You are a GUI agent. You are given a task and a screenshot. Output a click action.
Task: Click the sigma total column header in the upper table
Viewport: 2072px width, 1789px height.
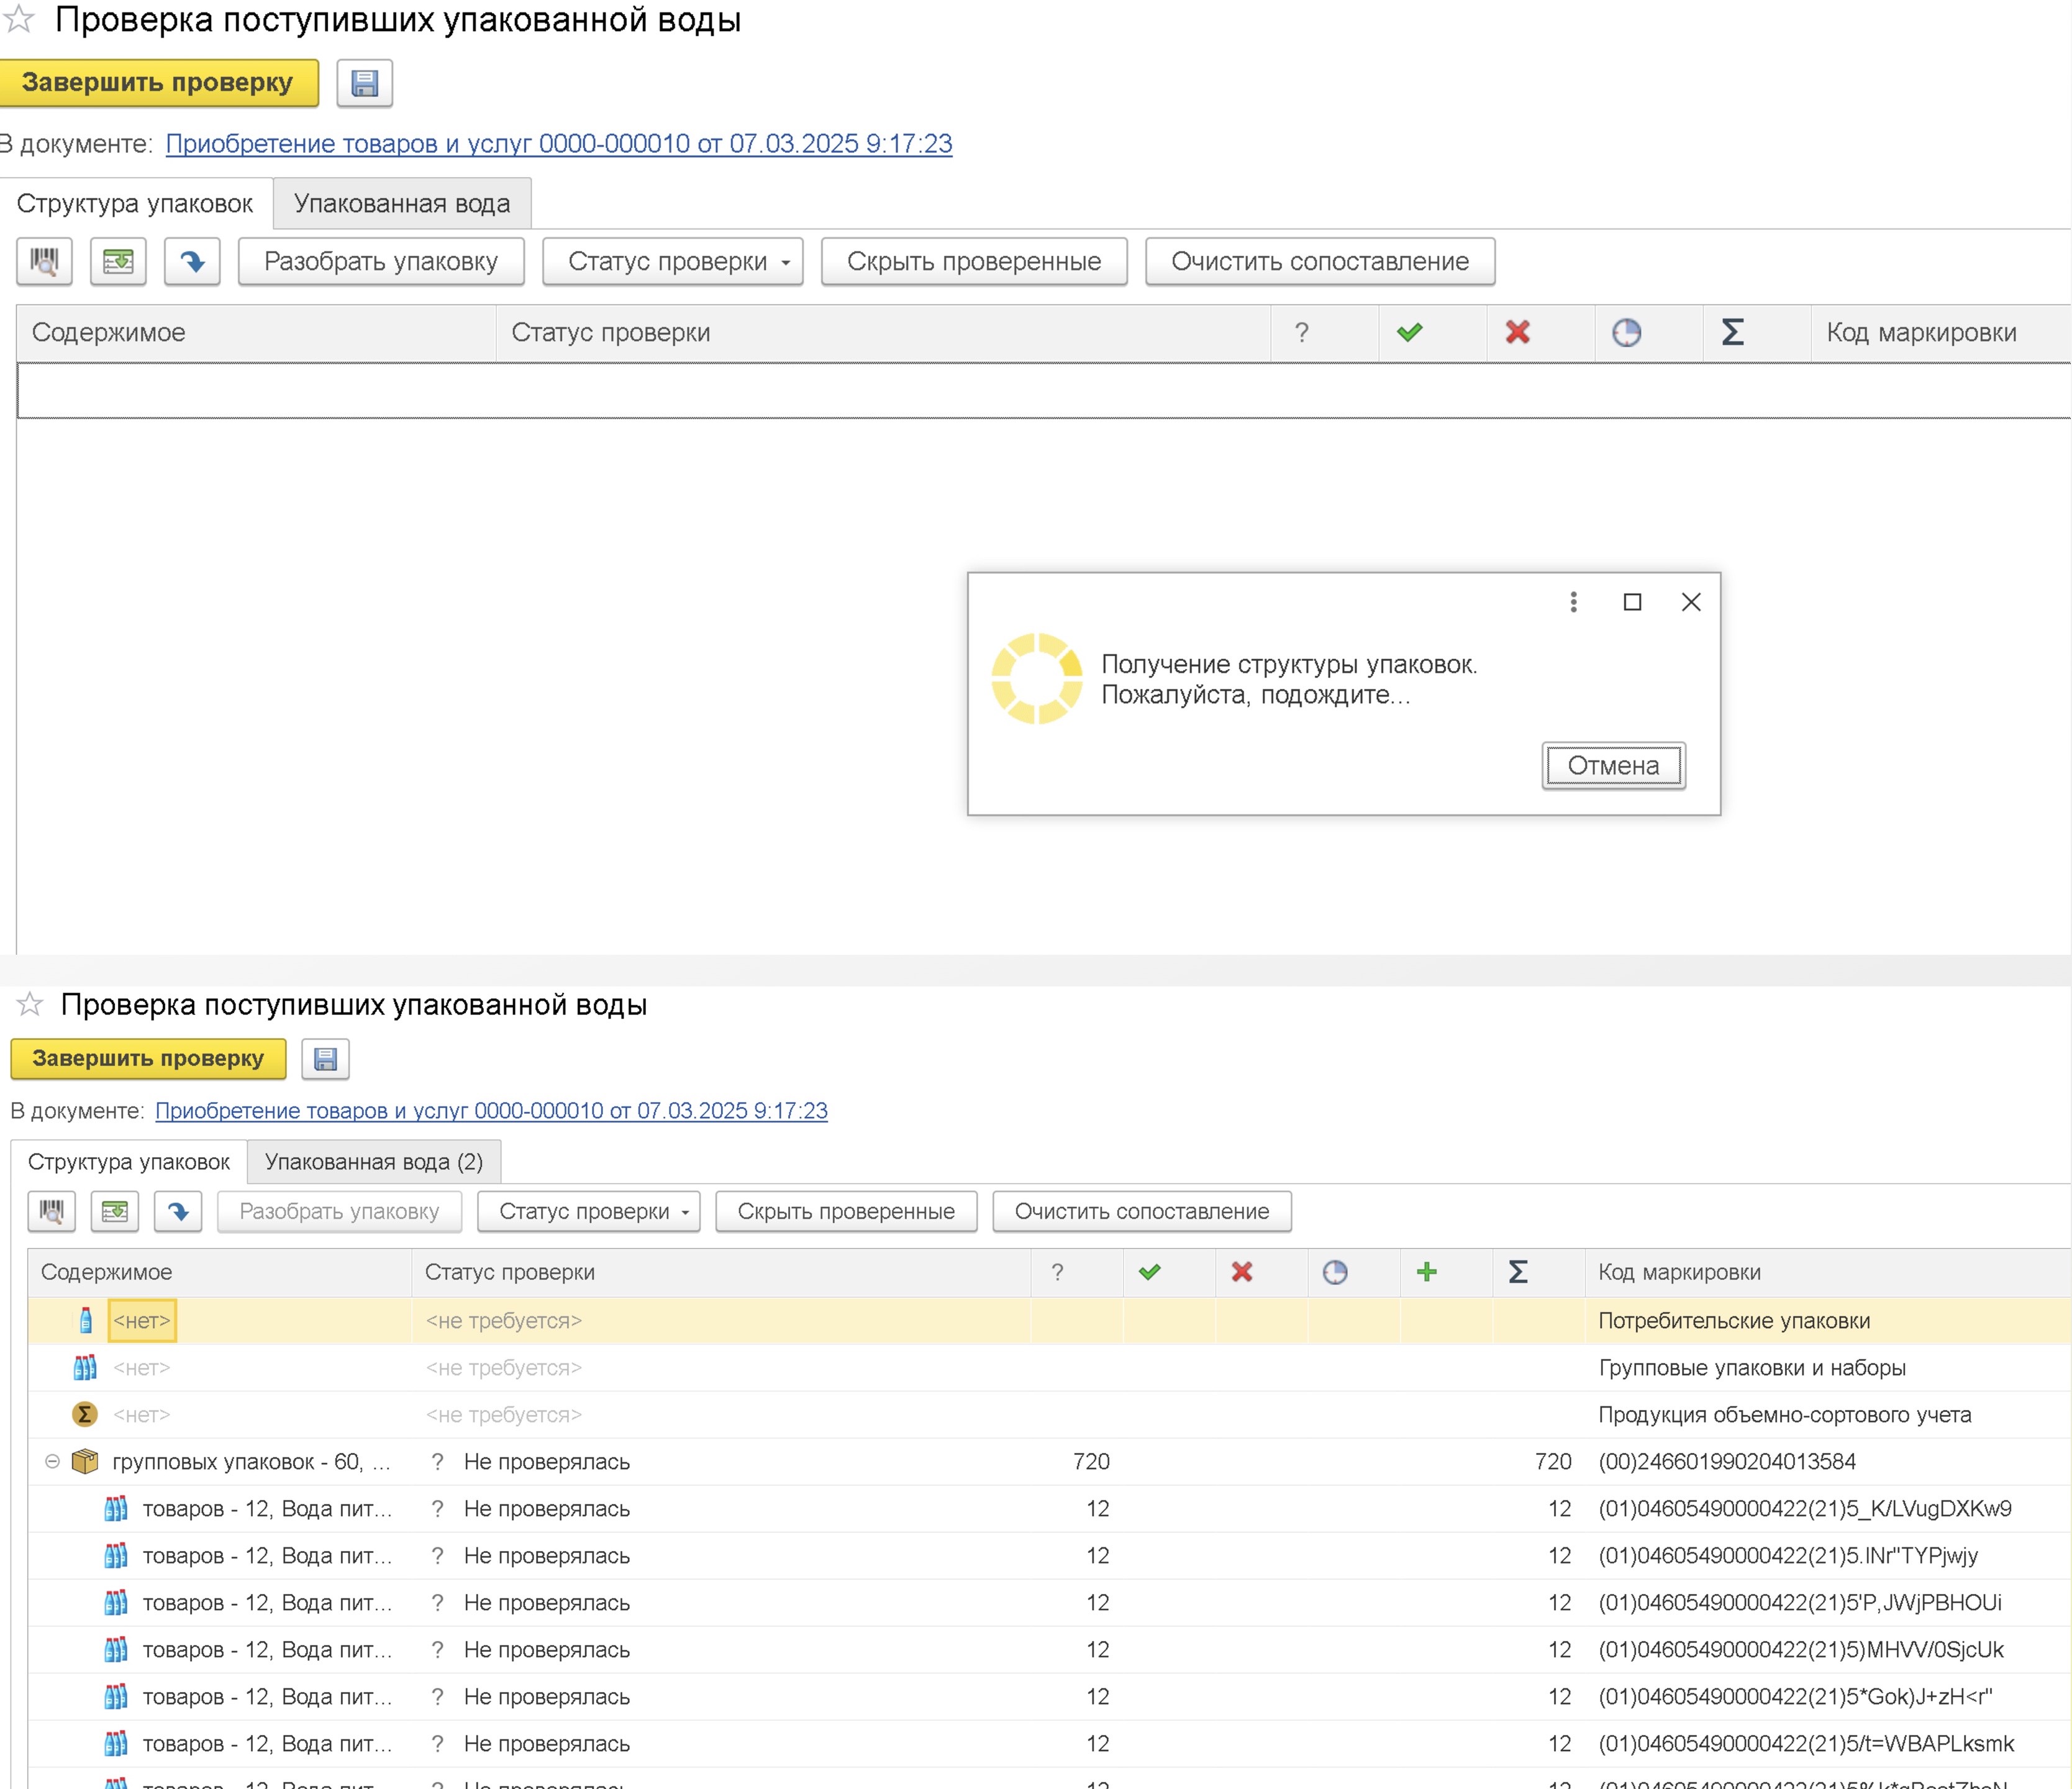click(1733, 333)
